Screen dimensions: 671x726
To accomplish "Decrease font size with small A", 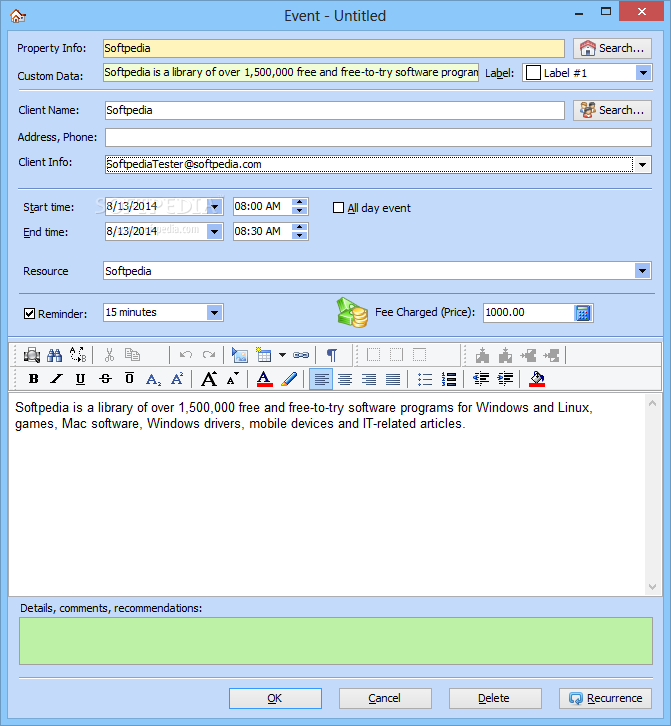I will click(x=233, y=379).
